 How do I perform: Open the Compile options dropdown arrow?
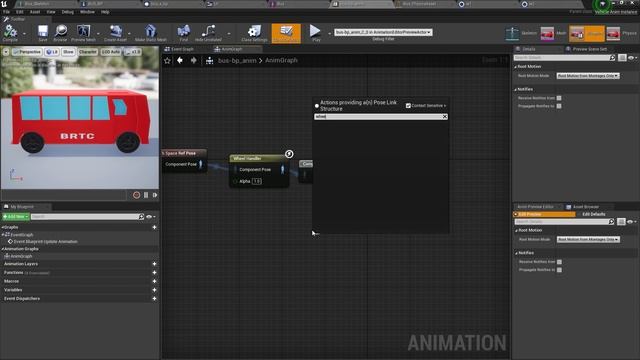[24, 33]
